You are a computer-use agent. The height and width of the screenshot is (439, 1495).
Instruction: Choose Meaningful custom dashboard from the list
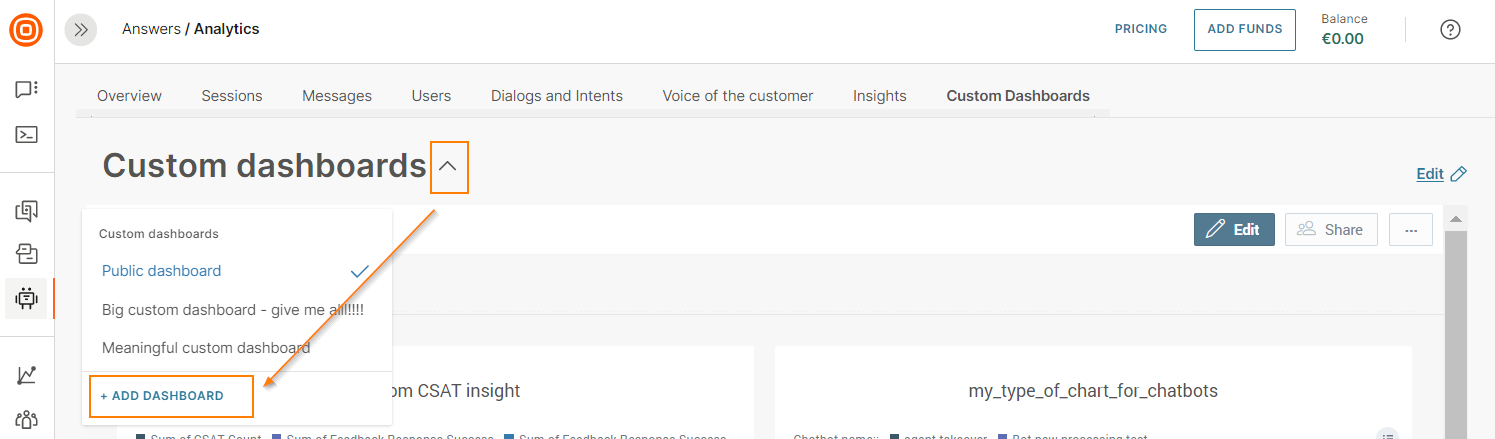[206, 348]
